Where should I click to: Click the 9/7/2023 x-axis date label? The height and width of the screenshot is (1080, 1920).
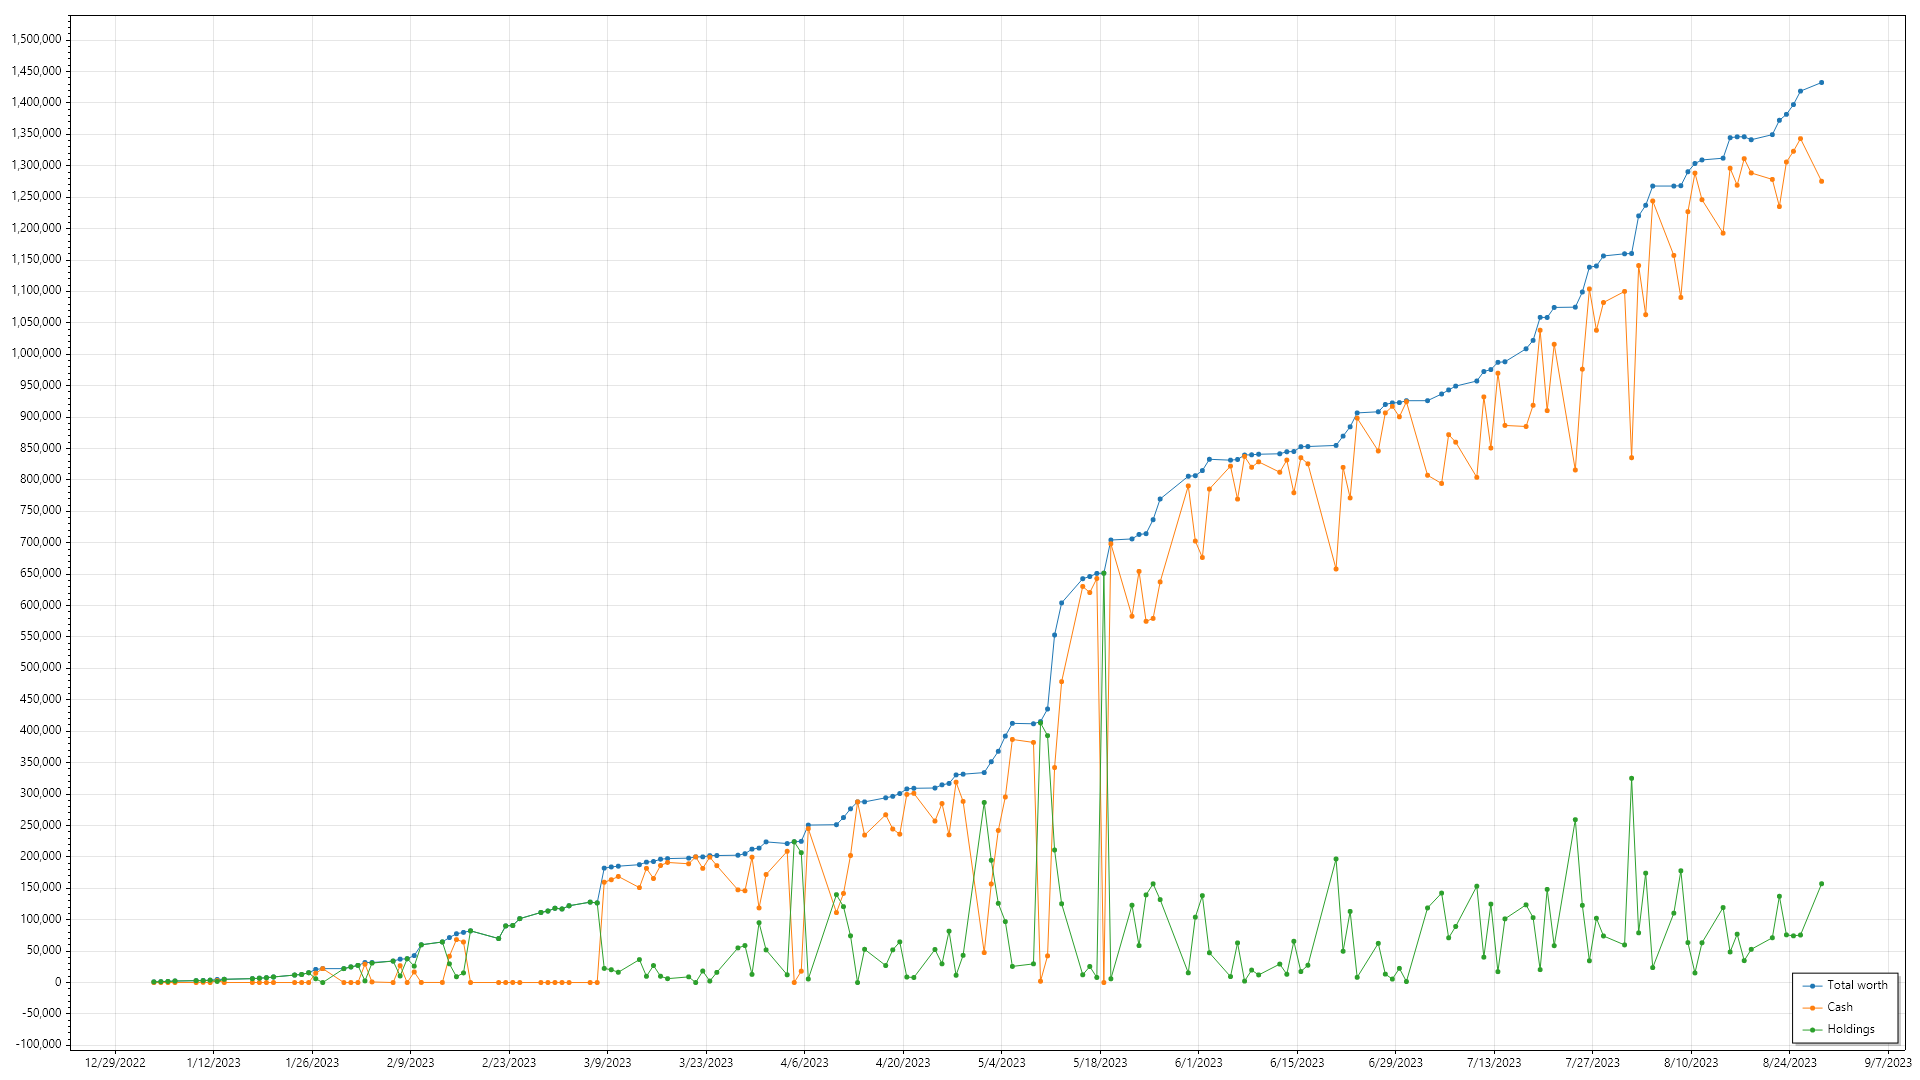pos(1887,1063)
